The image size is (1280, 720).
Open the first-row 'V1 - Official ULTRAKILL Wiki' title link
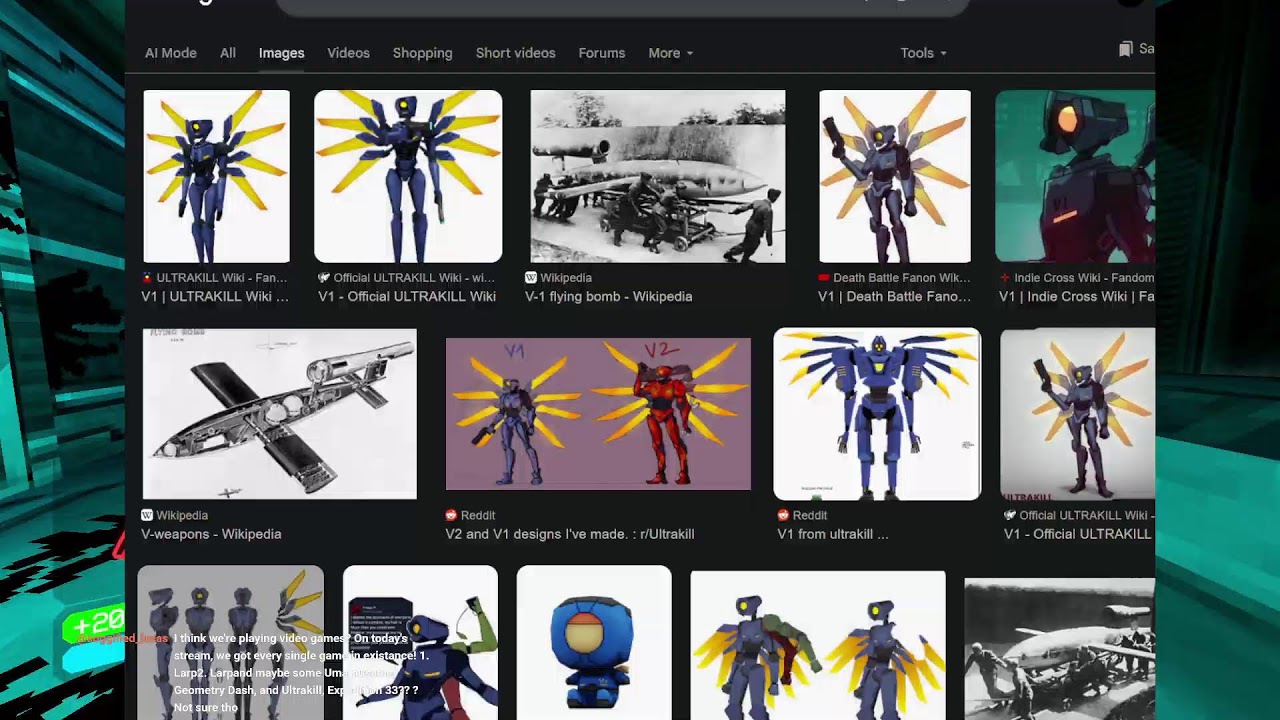[407, 297]
